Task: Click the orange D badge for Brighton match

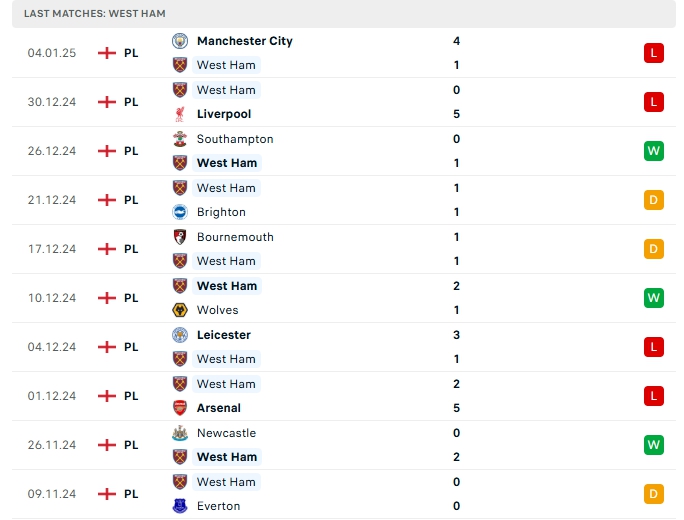Action: [x=654, y=200]
